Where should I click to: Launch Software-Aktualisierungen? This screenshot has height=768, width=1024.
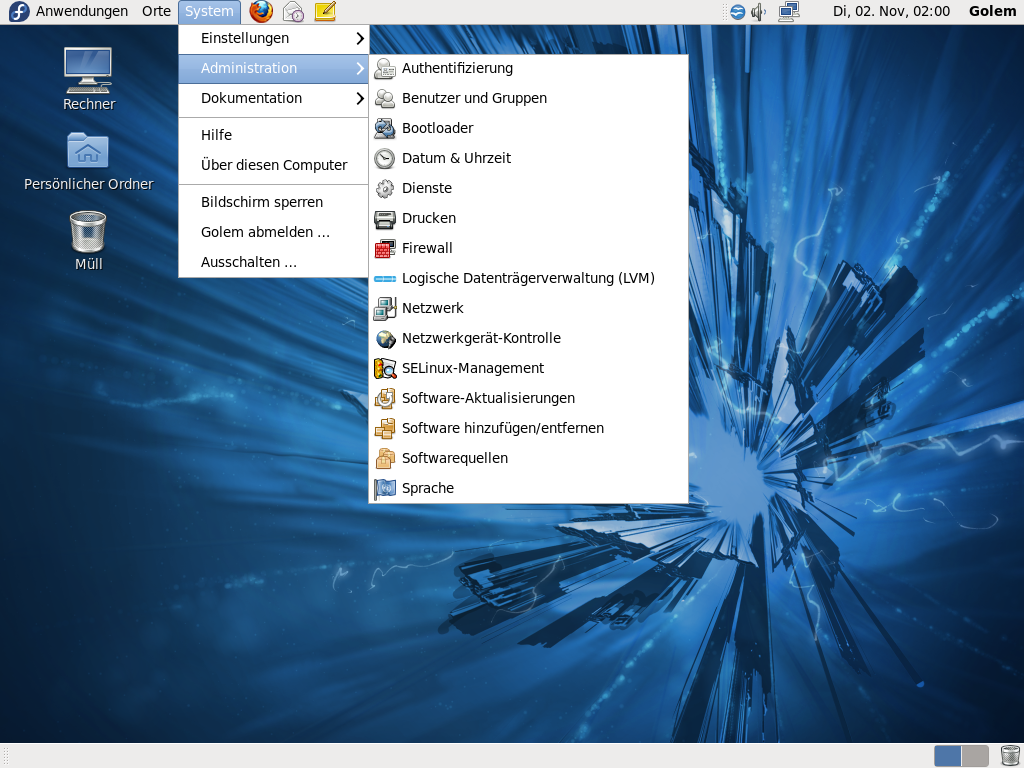[x=489, y=398]
